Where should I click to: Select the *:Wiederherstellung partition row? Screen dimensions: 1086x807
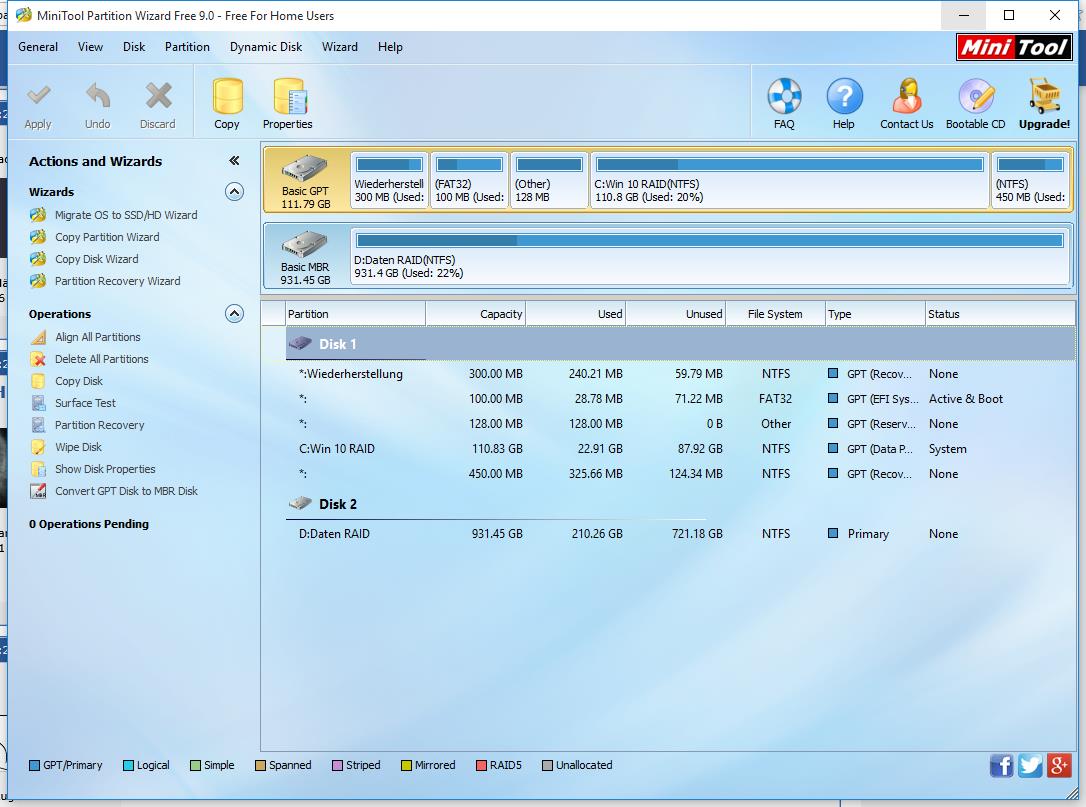point(680,374)
